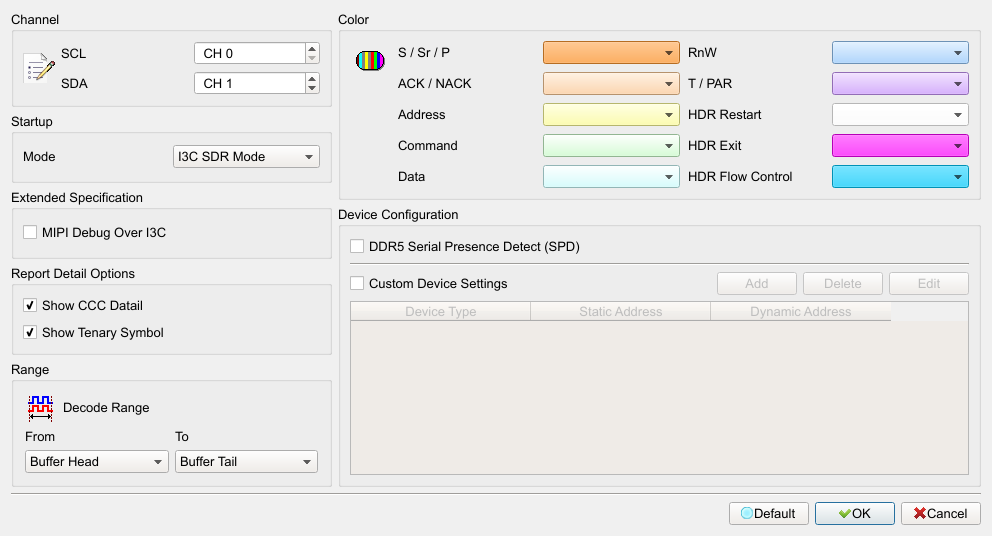The width and height of the screenshot is (992, 536).
Task: Open Data color dropdown
Action: (611, 177)
